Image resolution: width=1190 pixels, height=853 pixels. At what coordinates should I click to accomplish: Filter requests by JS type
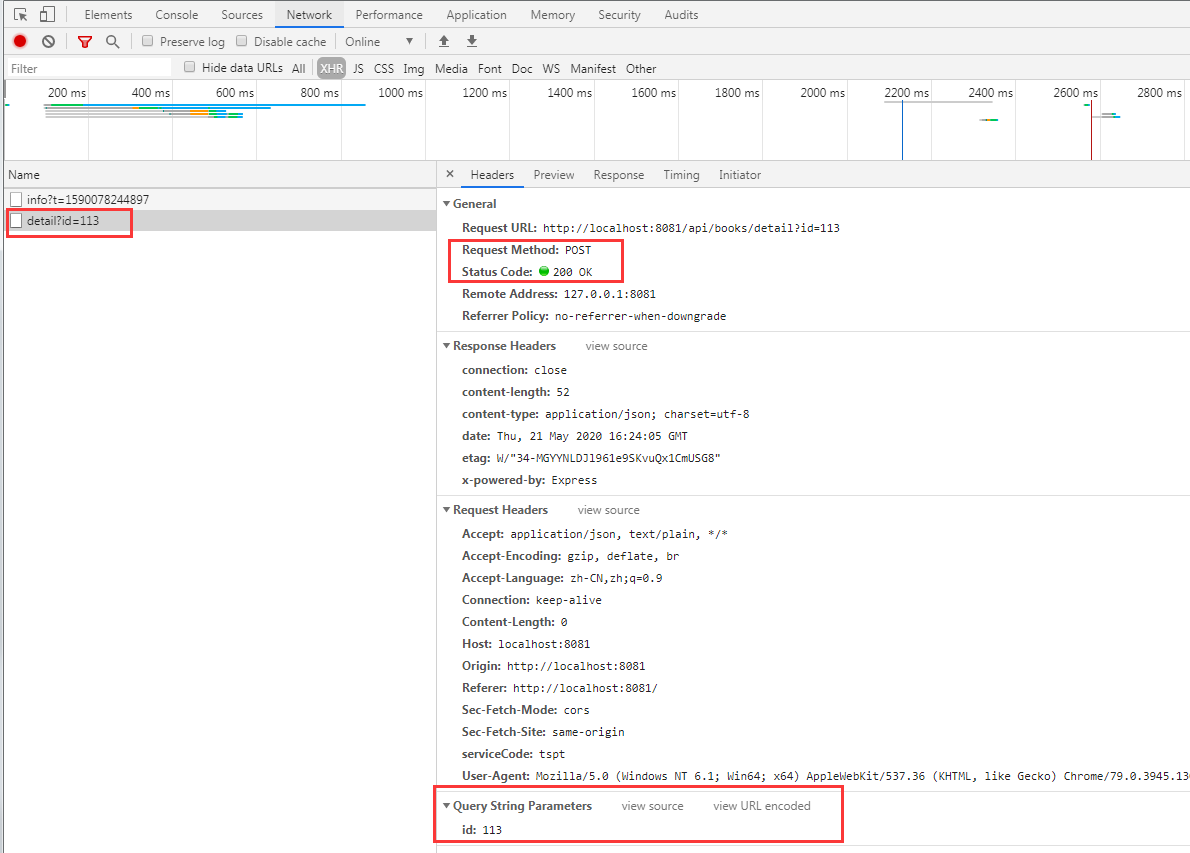tap(358, 68)
